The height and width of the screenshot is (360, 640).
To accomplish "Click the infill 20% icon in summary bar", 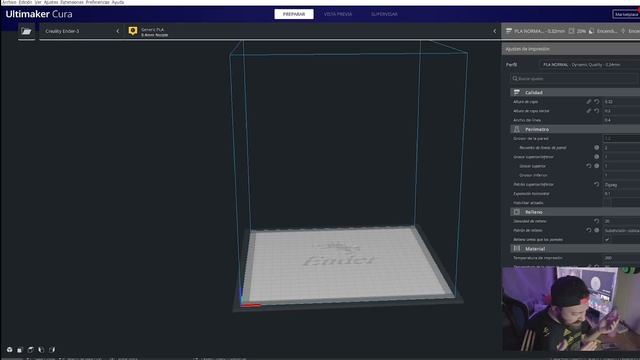I will point(571,31).
